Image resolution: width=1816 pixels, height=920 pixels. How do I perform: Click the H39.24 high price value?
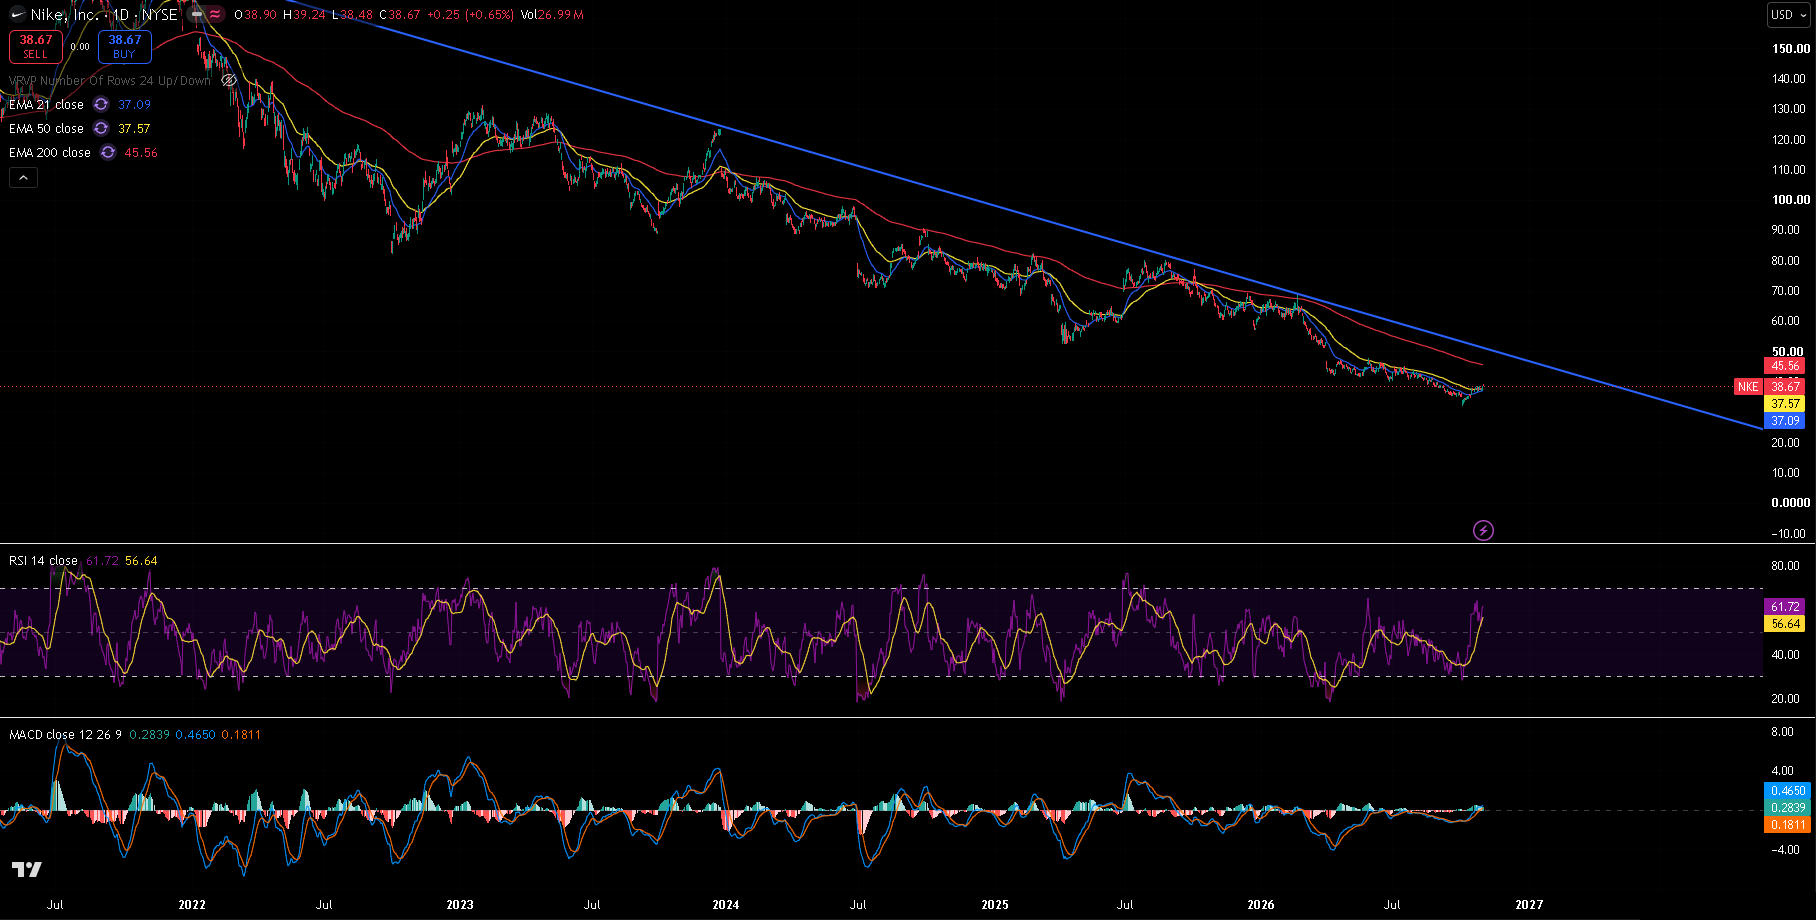pos(303,15)
